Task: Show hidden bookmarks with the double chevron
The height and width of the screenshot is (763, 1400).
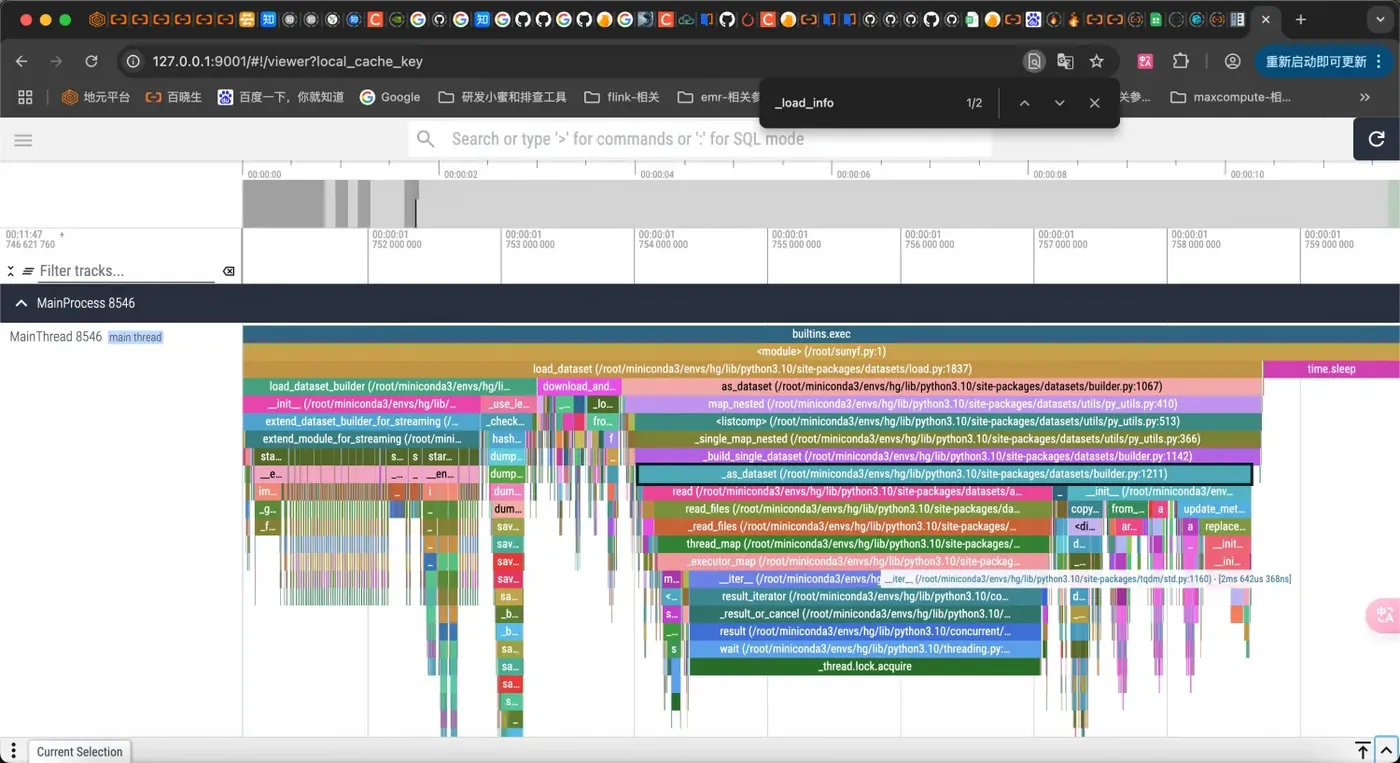Action: 1365,97
